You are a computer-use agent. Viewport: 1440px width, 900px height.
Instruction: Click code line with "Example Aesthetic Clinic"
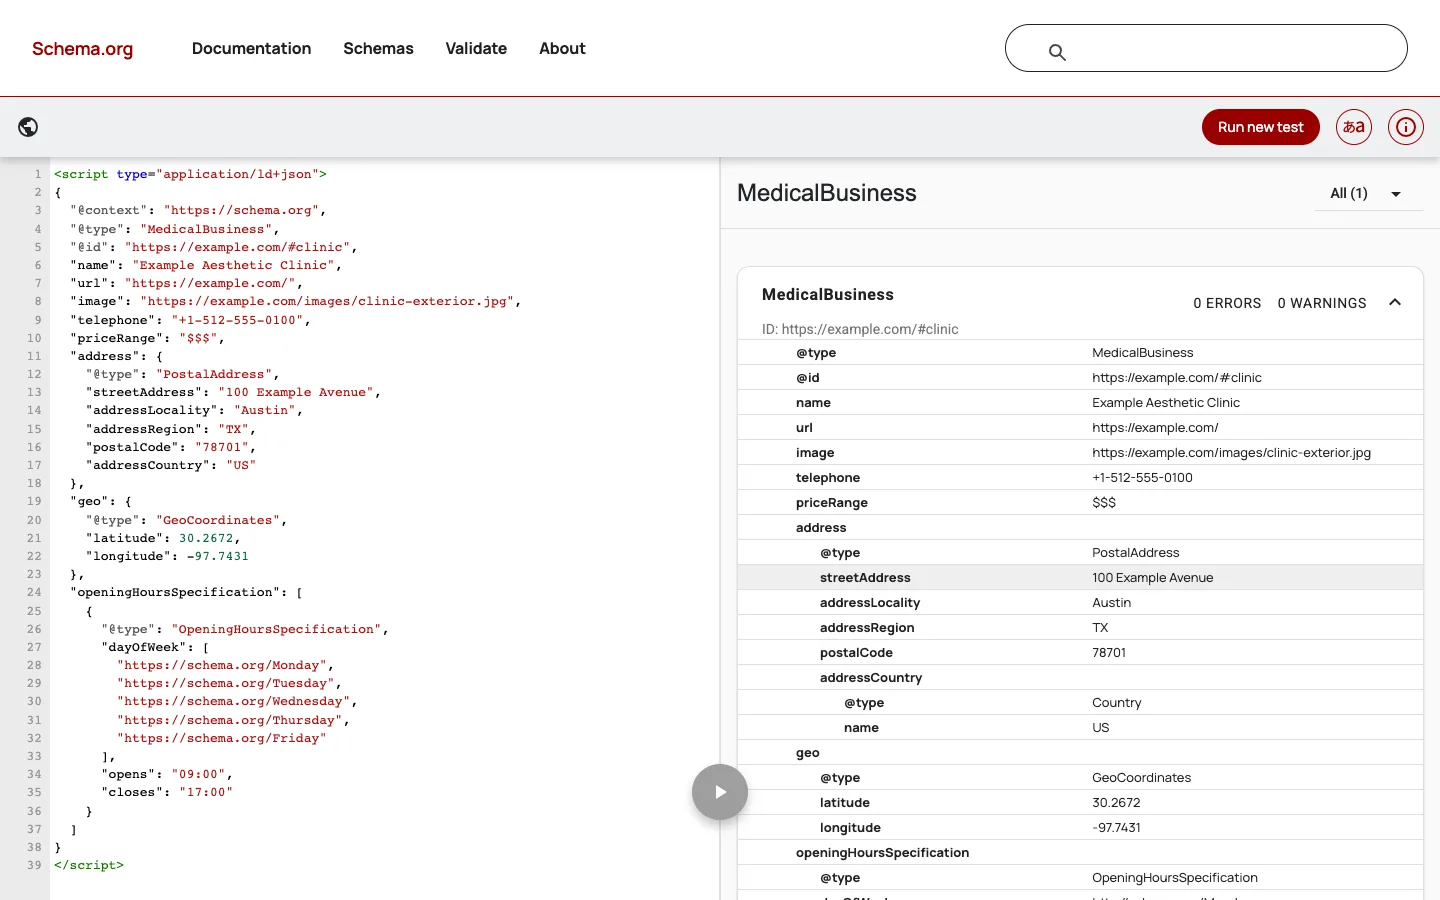pyautogui.click(x=206, y=265)
